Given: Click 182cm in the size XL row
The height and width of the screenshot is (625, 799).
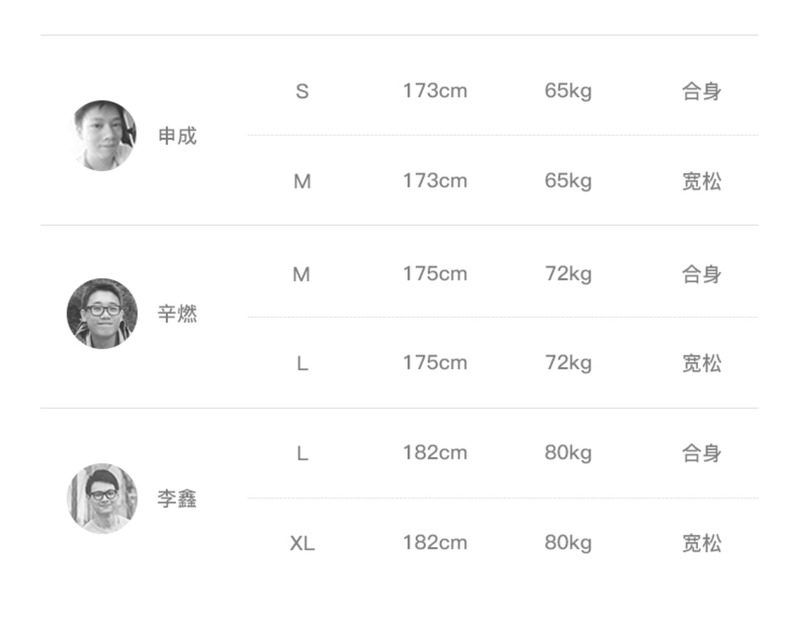Looking at the screenshot, I should pos(435,543).
